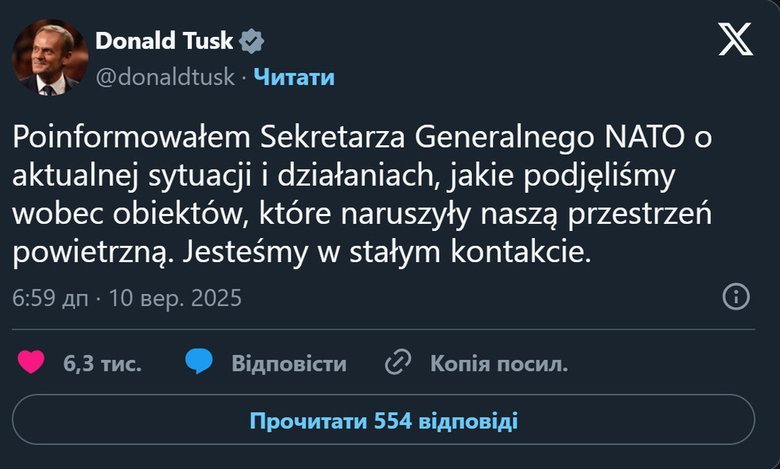Open Прочитати 554 відповіді button
Viewport: 780px width, 469px height.
[x=384, y=420]
